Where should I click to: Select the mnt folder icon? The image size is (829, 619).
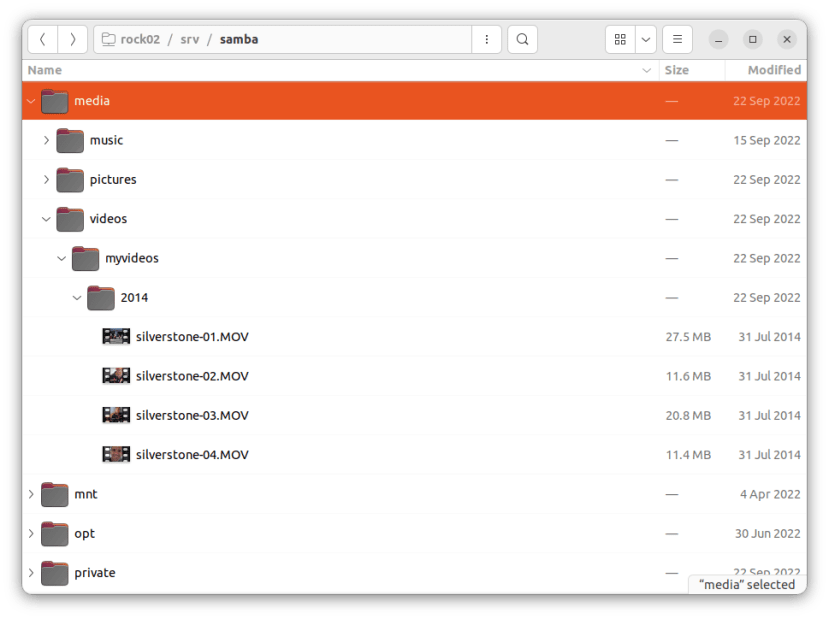54,494
